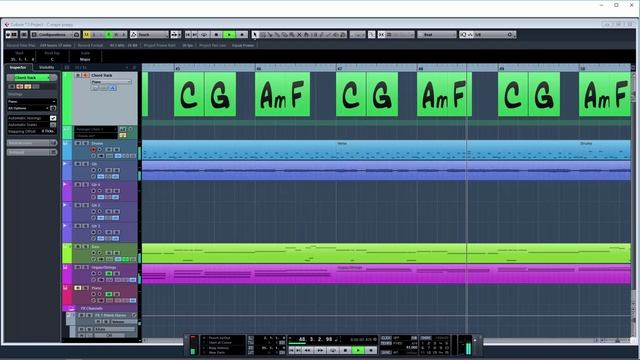Click the Drums track color strip
The height and width of the screenshot is (360, 640).
(67, 150)
